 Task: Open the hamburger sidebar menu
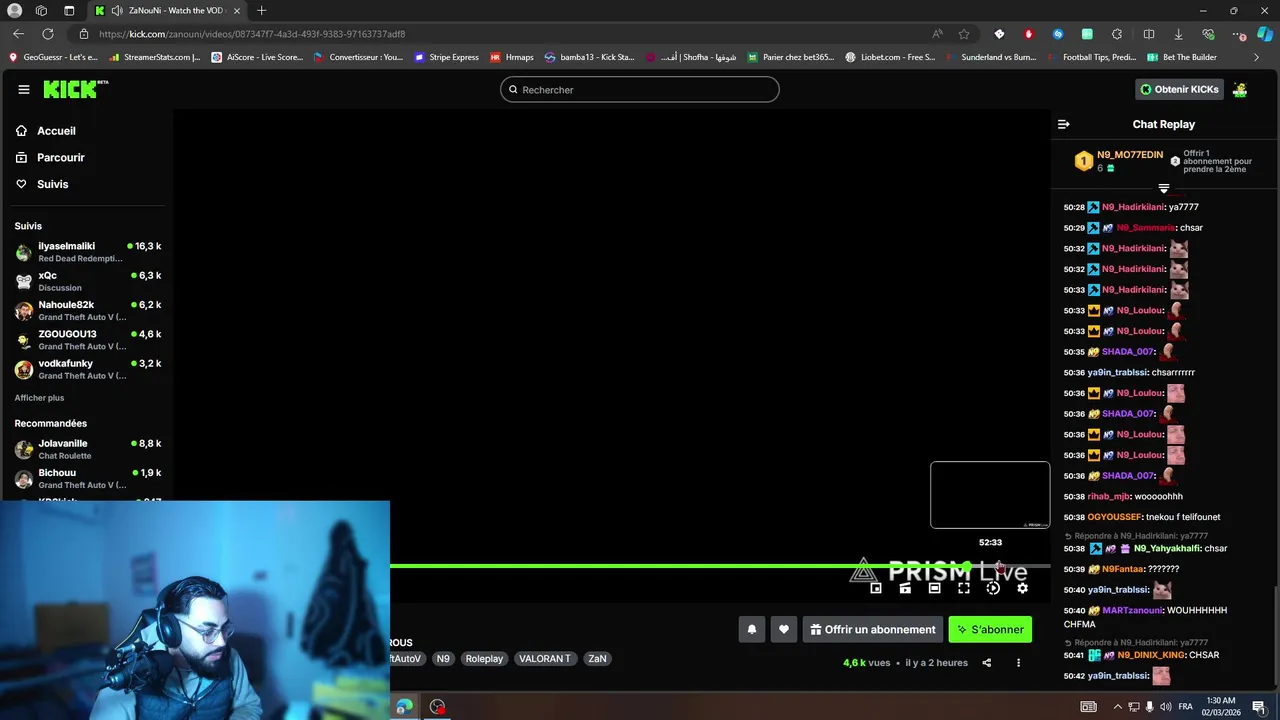[x=24, y=89]
